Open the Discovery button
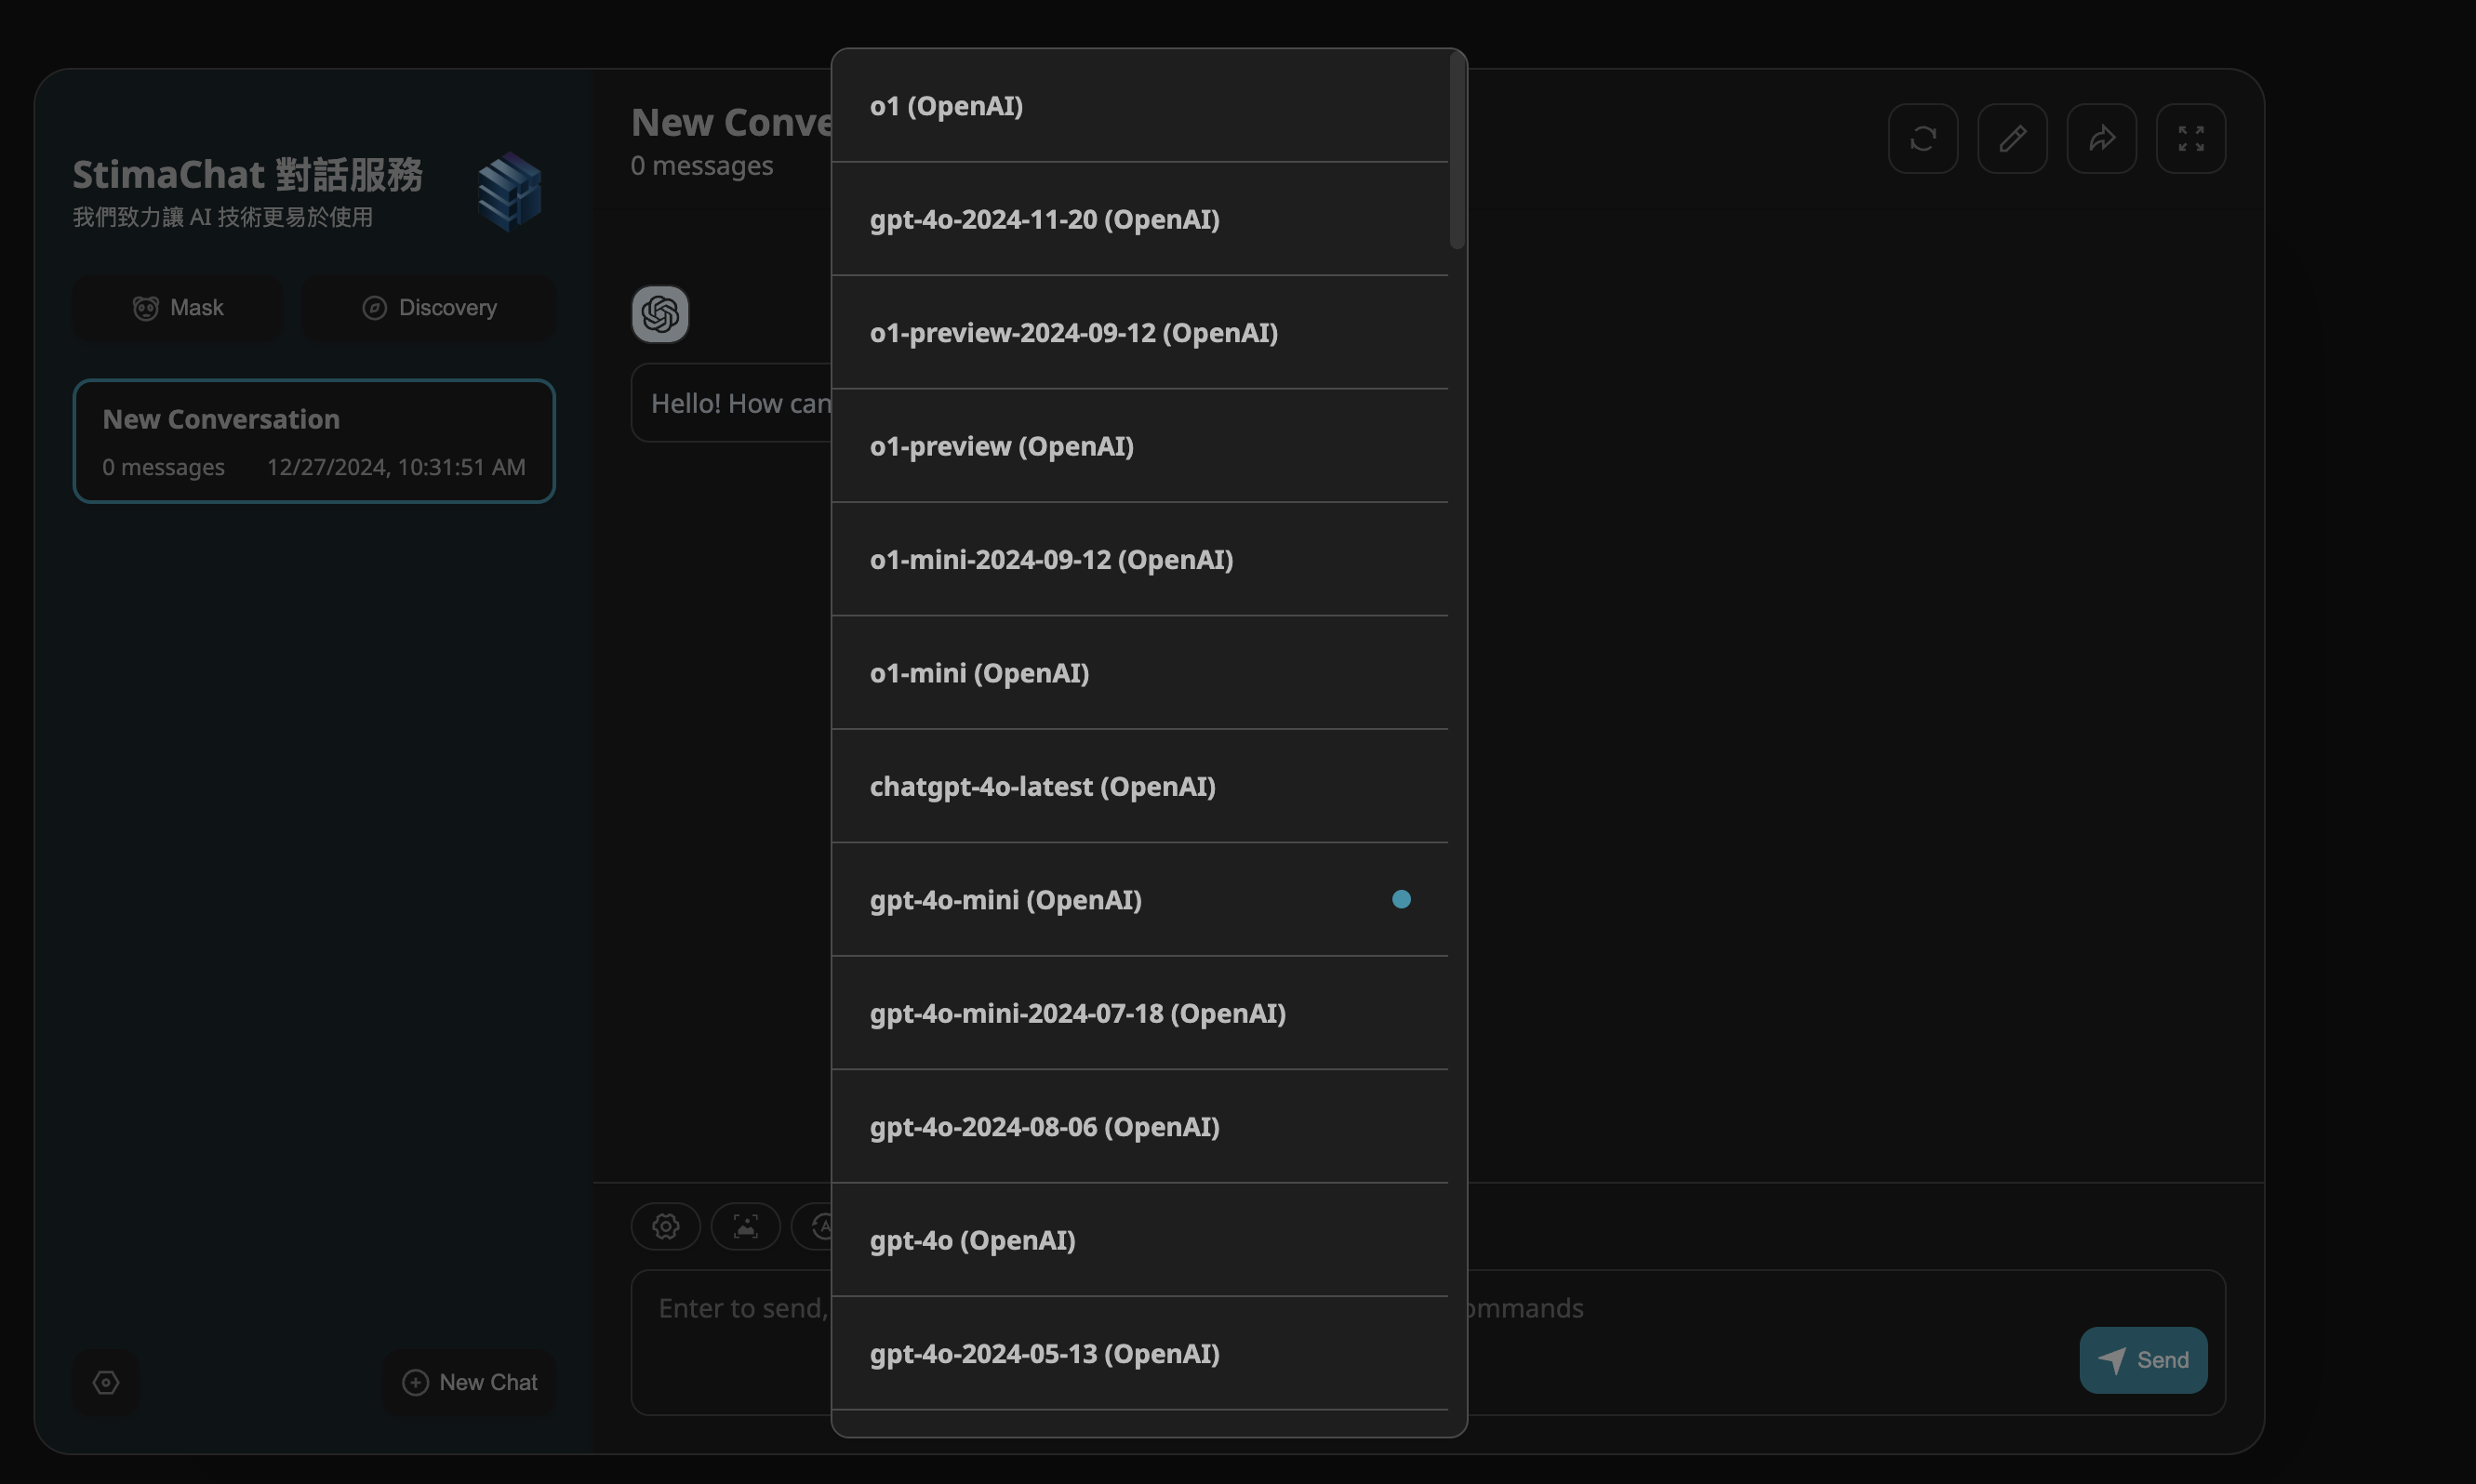The height and width of the screenshot is (1484, 2476). [x=429, y=308]
